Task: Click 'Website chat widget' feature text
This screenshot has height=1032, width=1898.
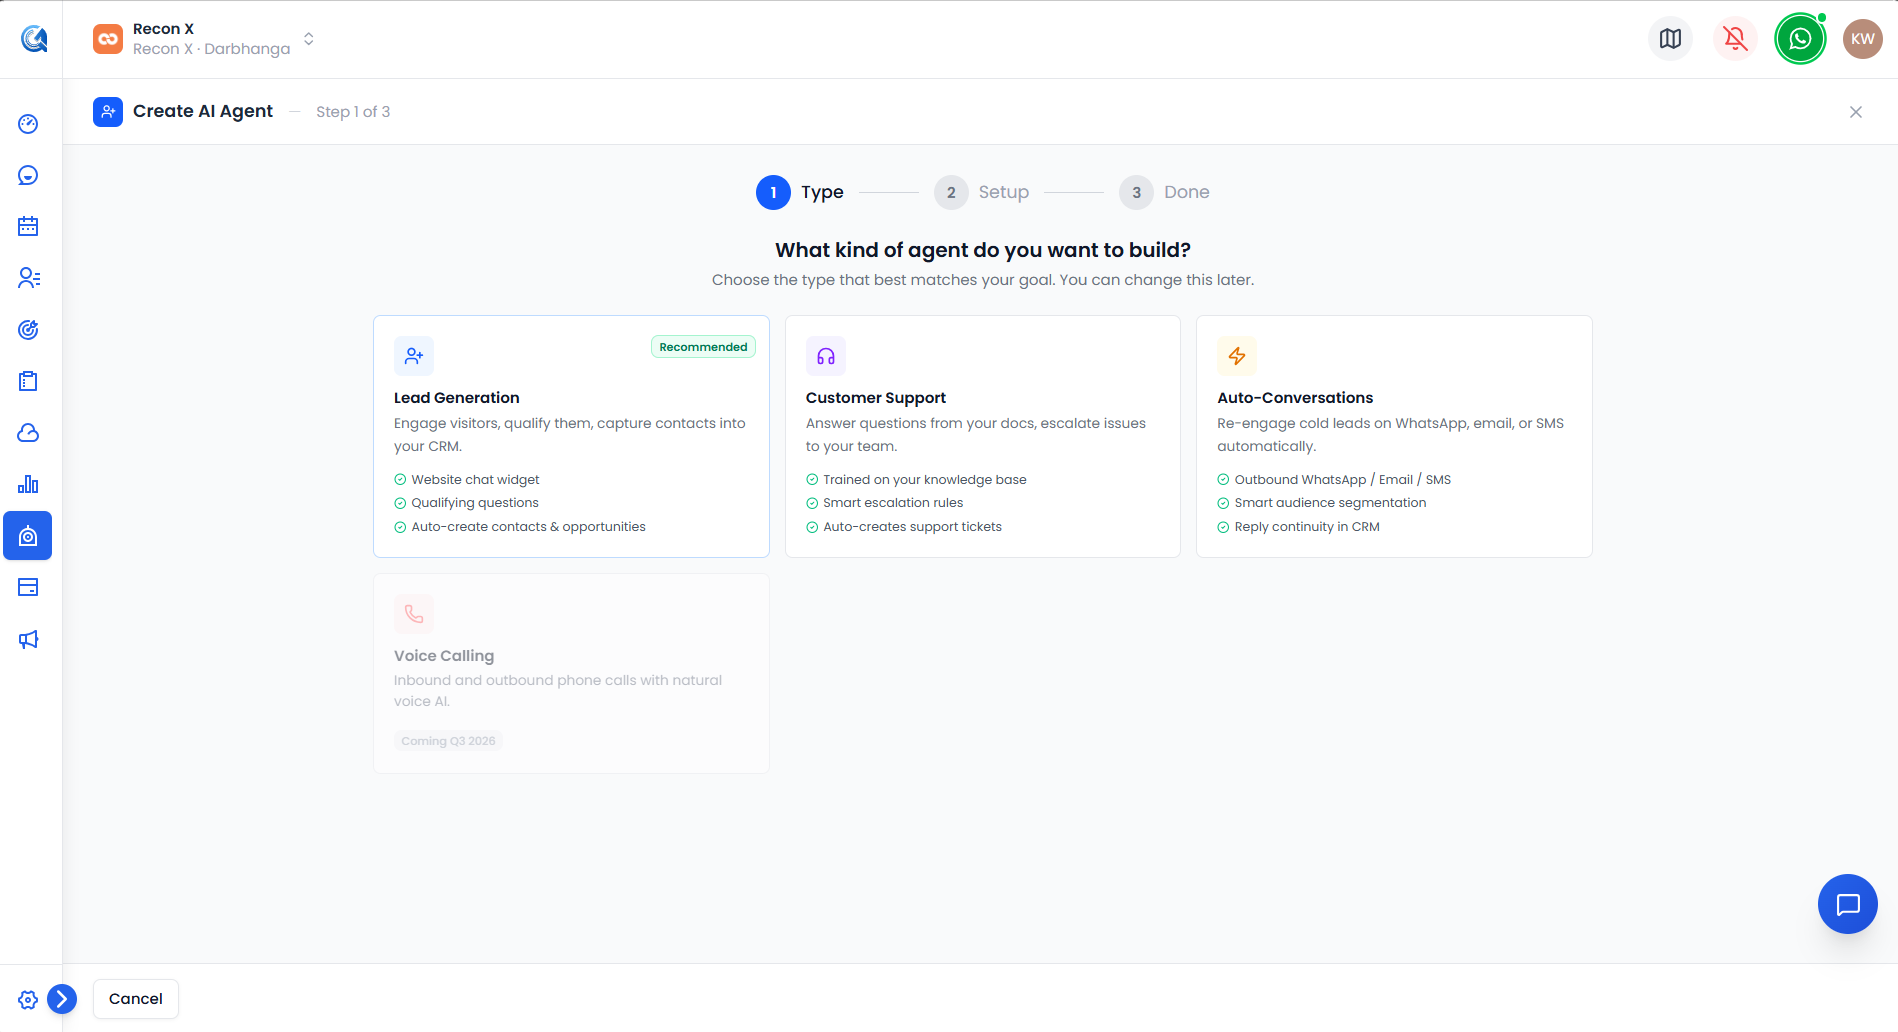Action: pyautogui.click(x=475, y=480)
